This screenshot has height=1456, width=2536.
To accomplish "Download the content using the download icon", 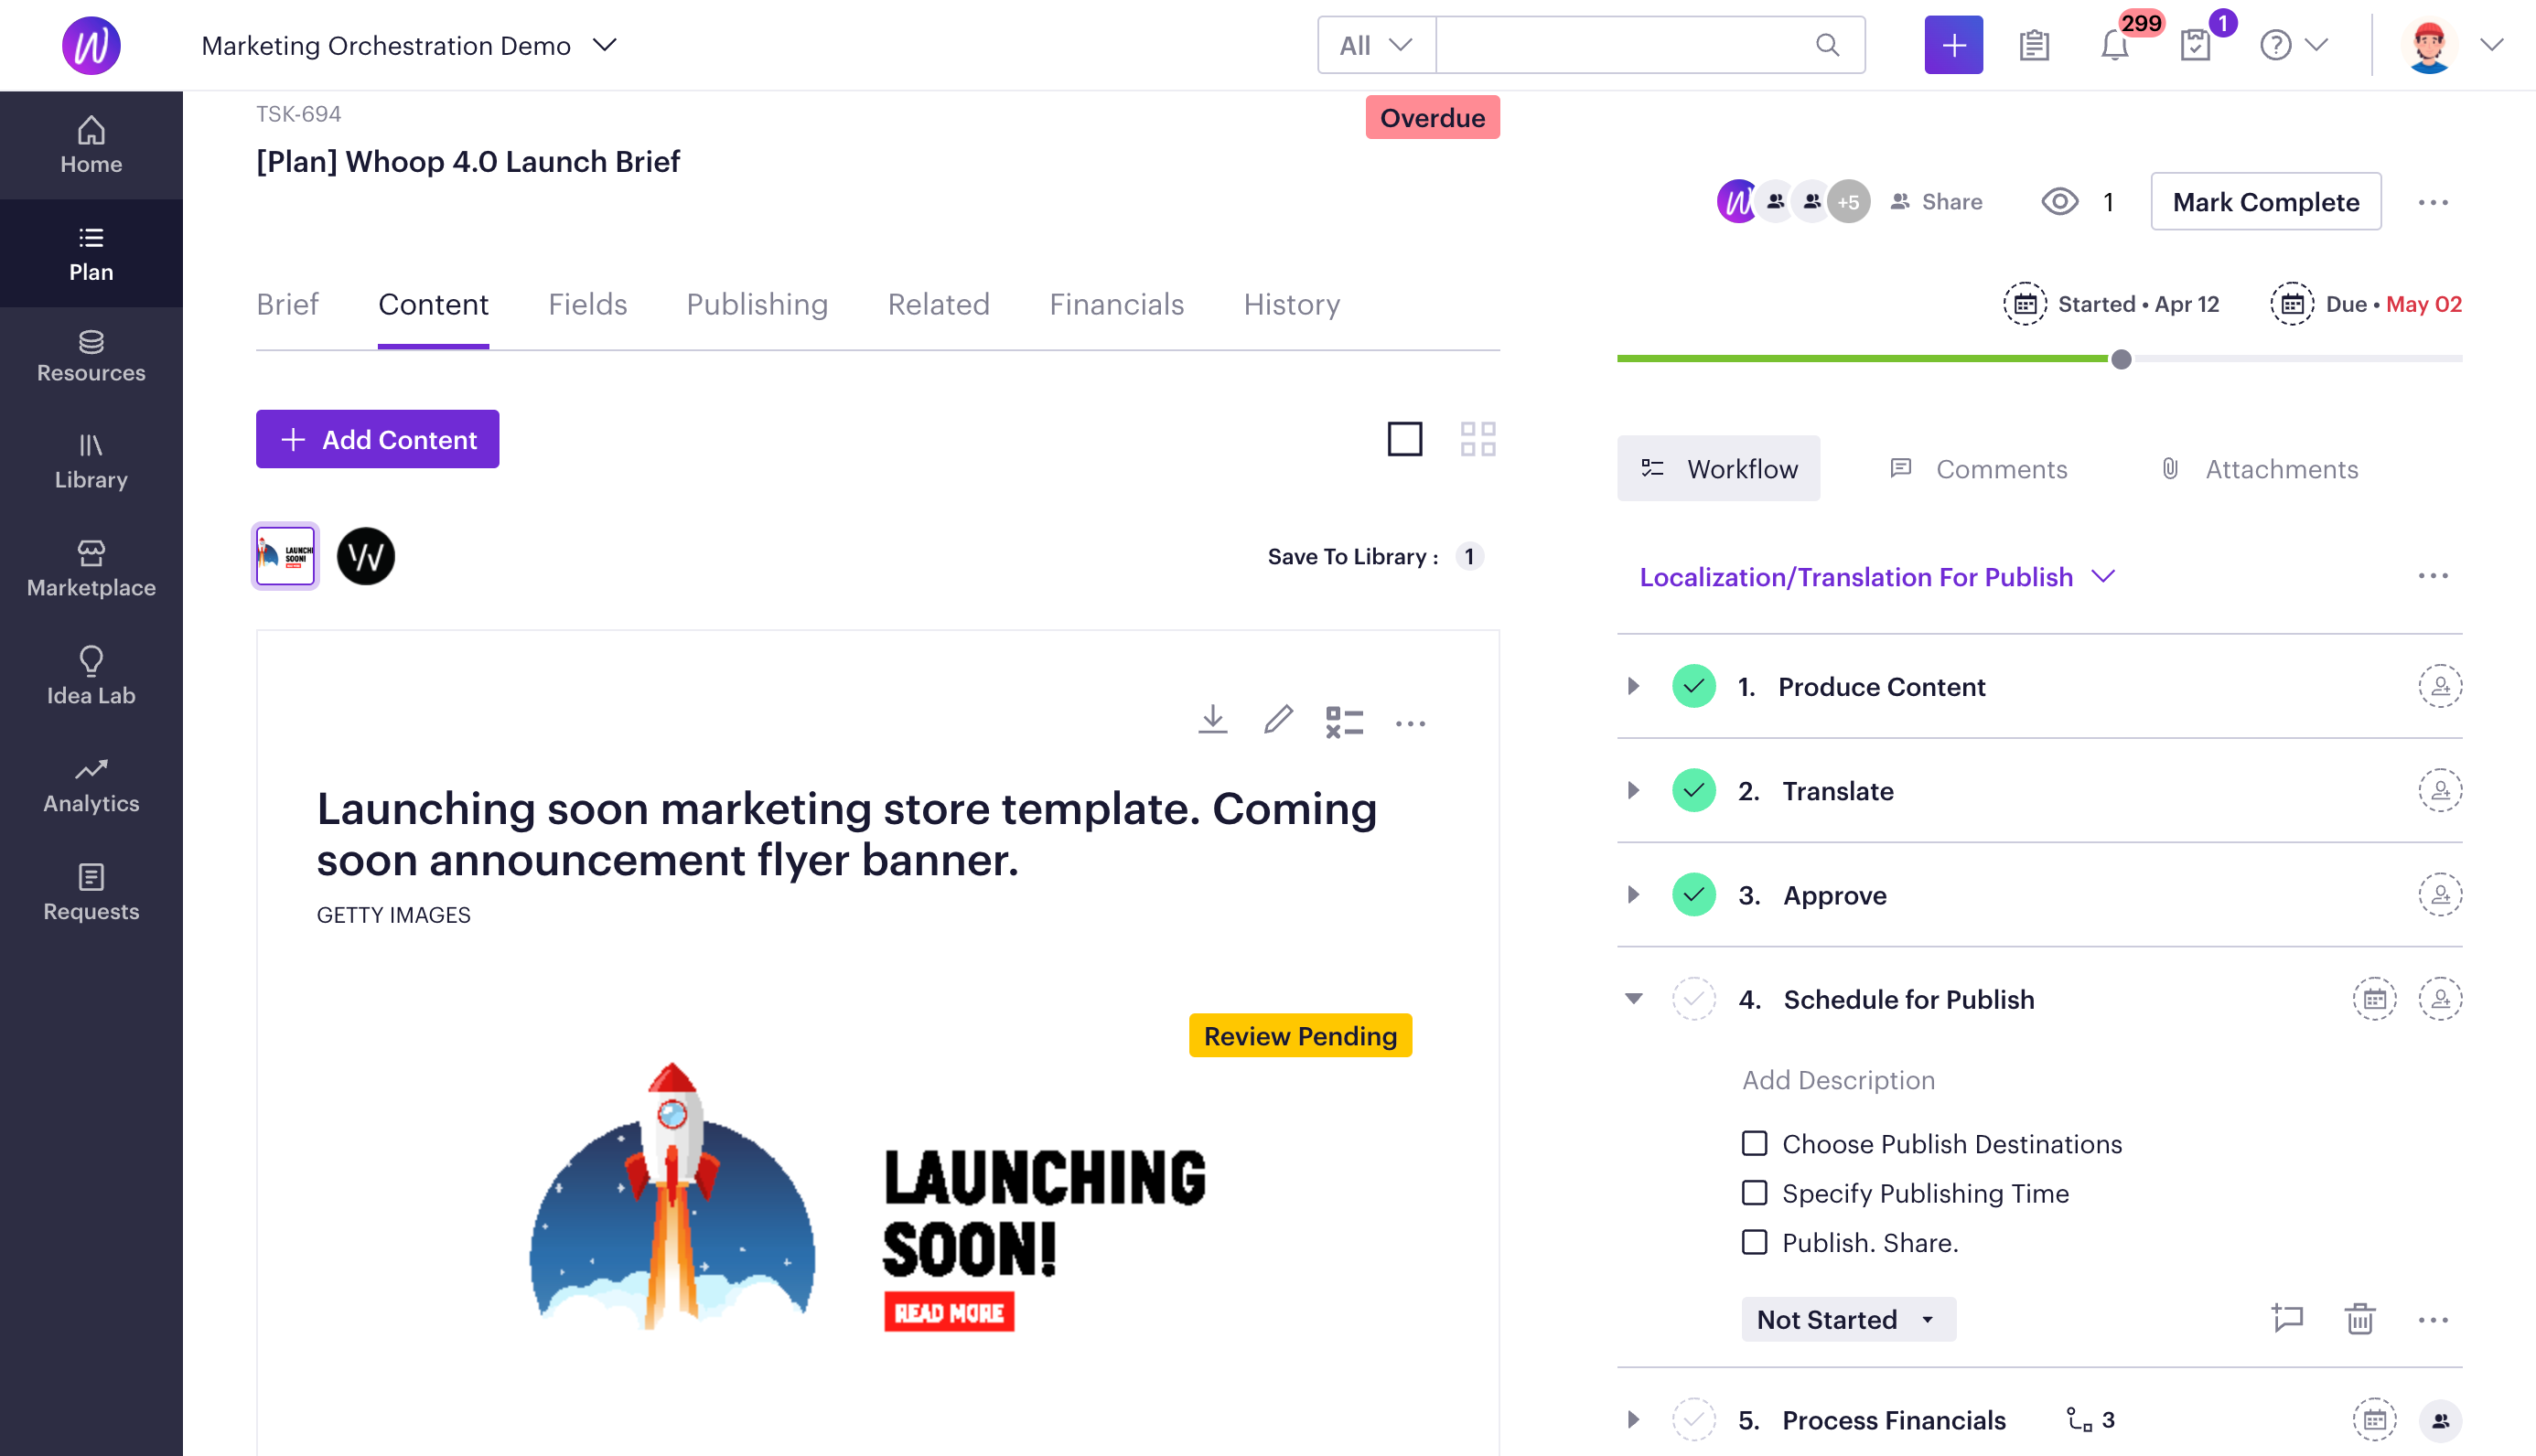I will tap(1212, 720).
